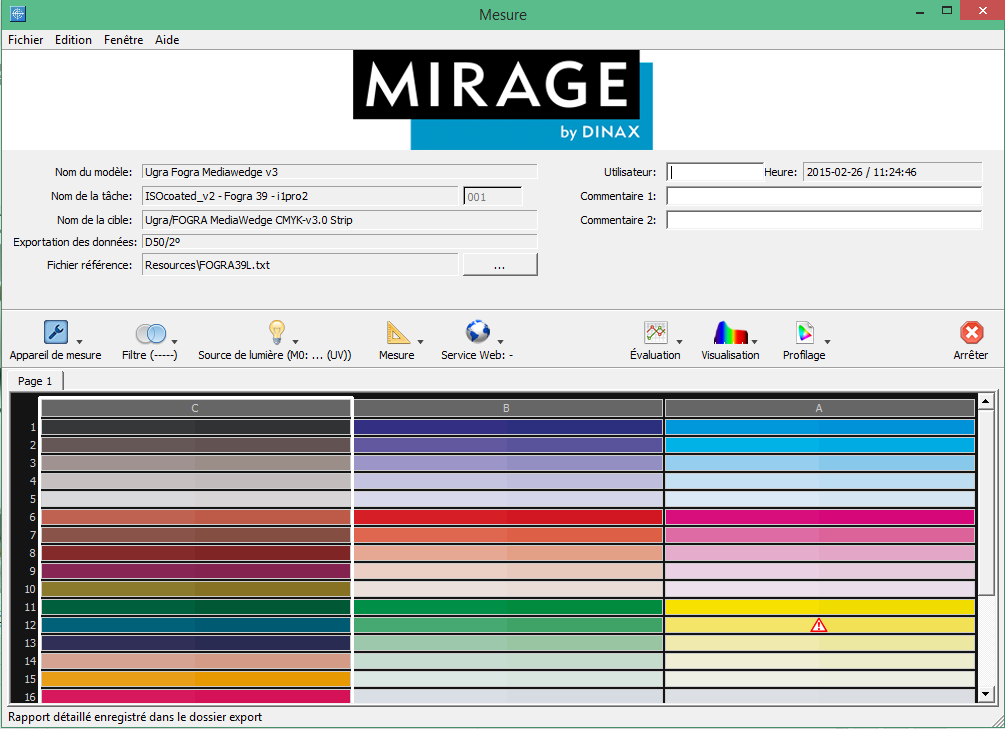Open the Aide menu

167,40
